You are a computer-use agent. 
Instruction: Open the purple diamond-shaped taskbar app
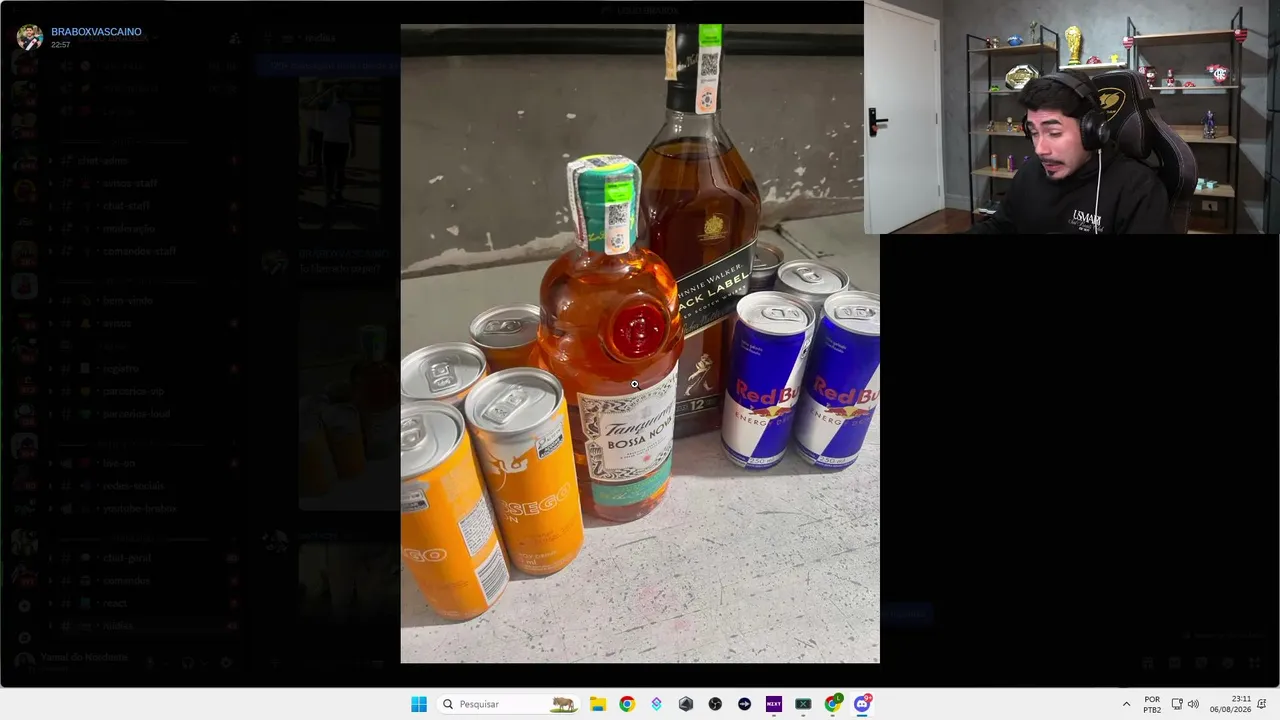coord(656,704)
